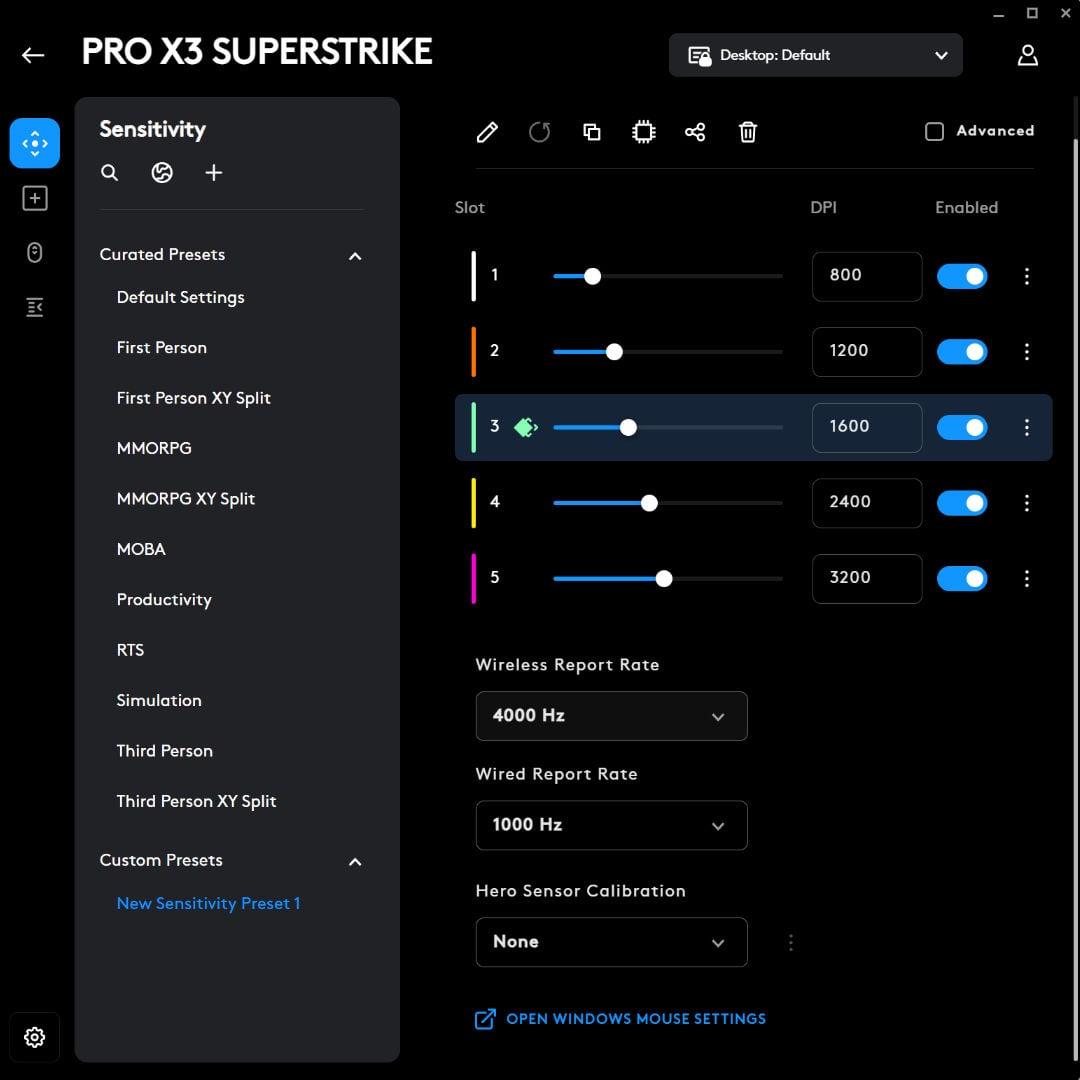This screenshot has width=1080, height=1080.
Task: Click the slot 3 DPI field showing 1600
Action: 866,428
